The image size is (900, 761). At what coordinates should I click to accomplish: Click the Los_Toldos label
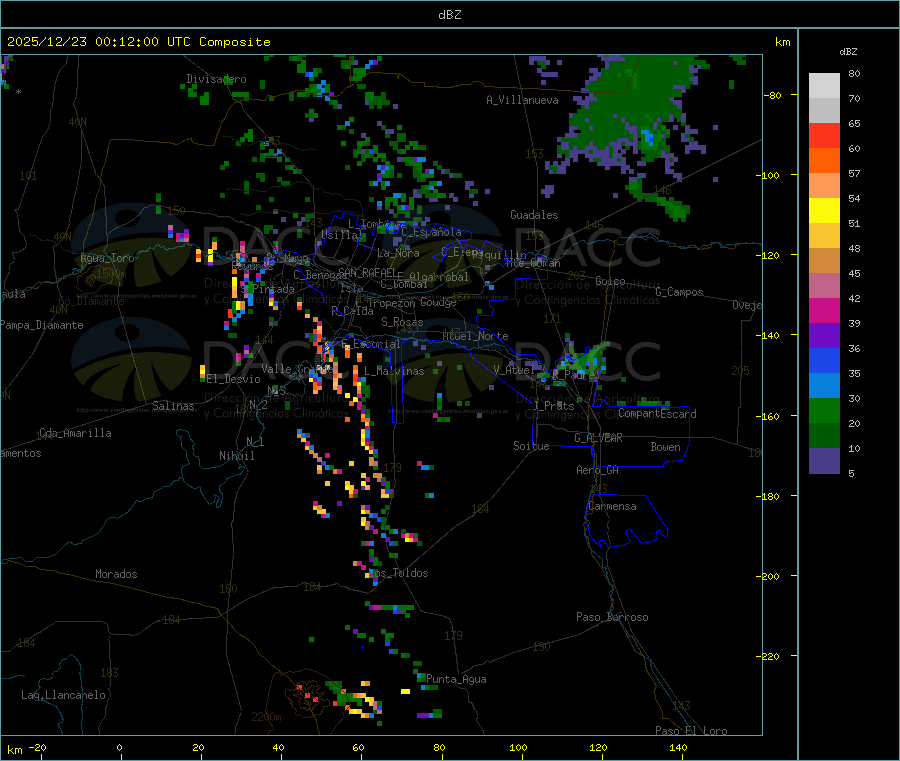399,573
